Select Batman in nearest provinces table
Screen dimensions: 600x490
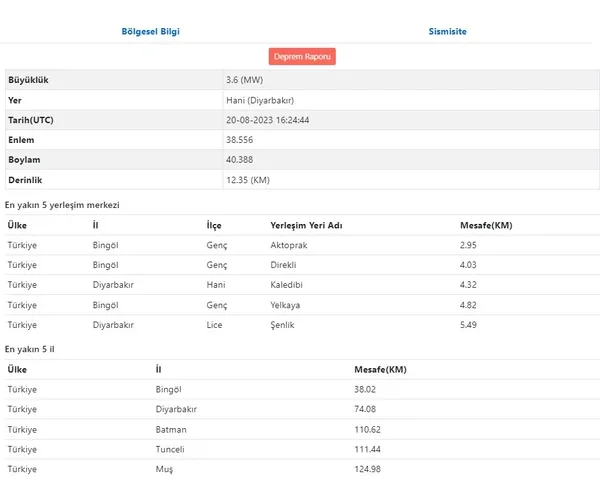[172, 429]
